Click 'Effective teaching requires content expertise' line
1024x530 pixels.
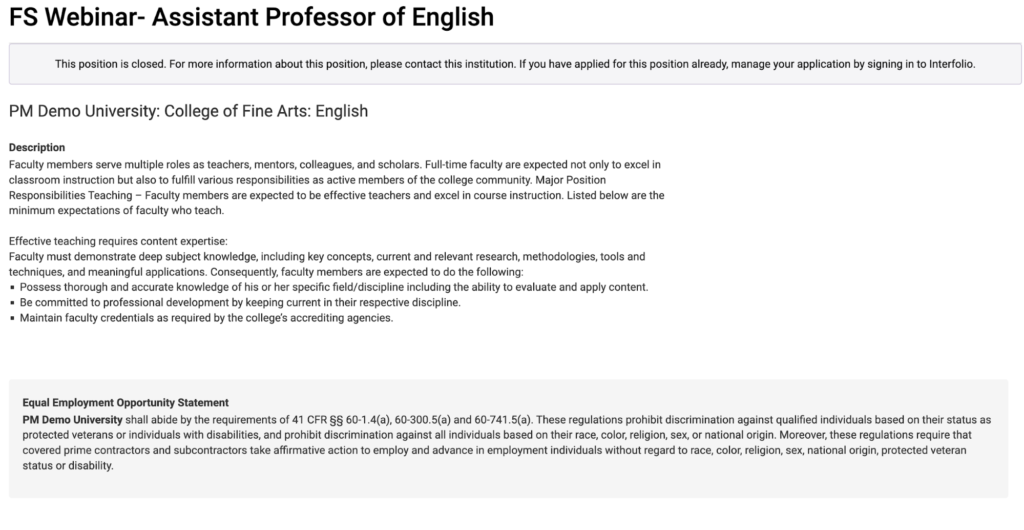tap(118, 241)
